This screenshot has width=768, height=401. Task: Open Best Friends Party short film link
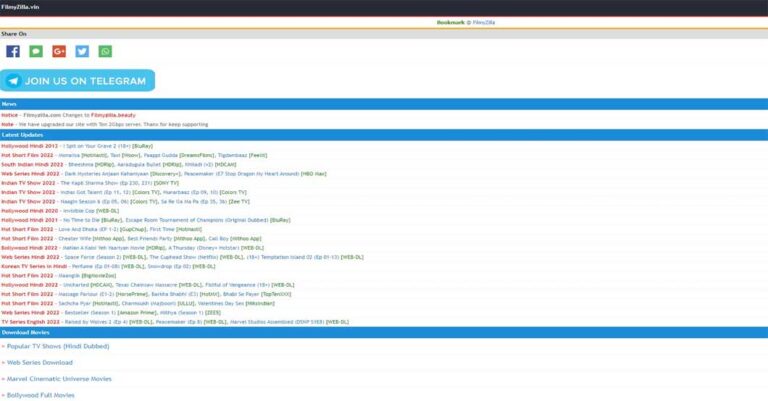click(x=149, y=238)
